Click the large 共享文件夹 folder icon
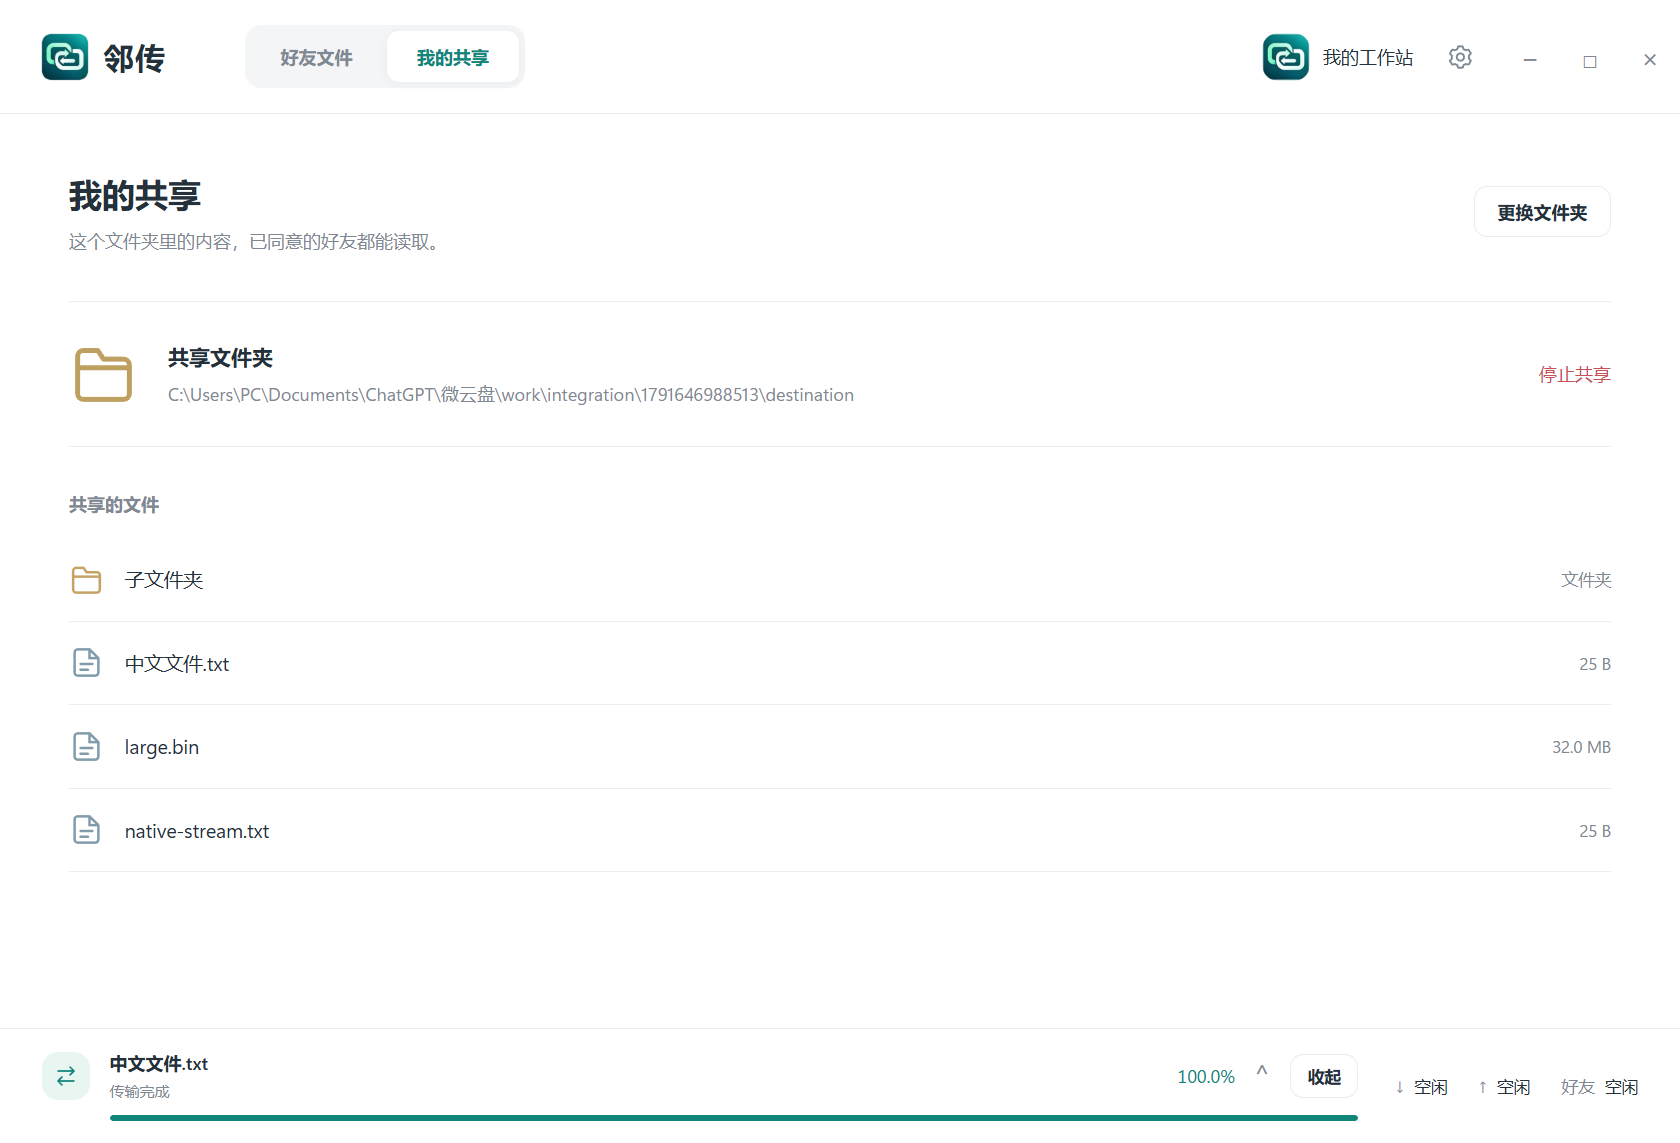 click(x=103, y=375)
